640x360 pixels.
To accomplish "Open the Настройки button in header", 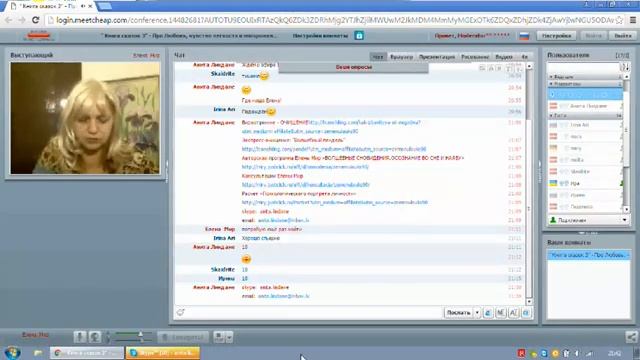I will coord(556,36).
